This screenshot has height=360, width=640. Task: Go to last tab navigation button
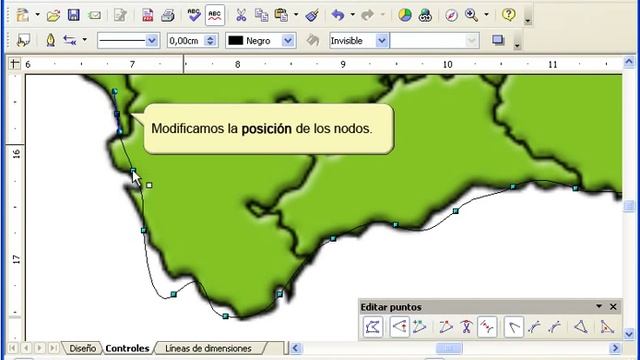[x=53, y=348]
